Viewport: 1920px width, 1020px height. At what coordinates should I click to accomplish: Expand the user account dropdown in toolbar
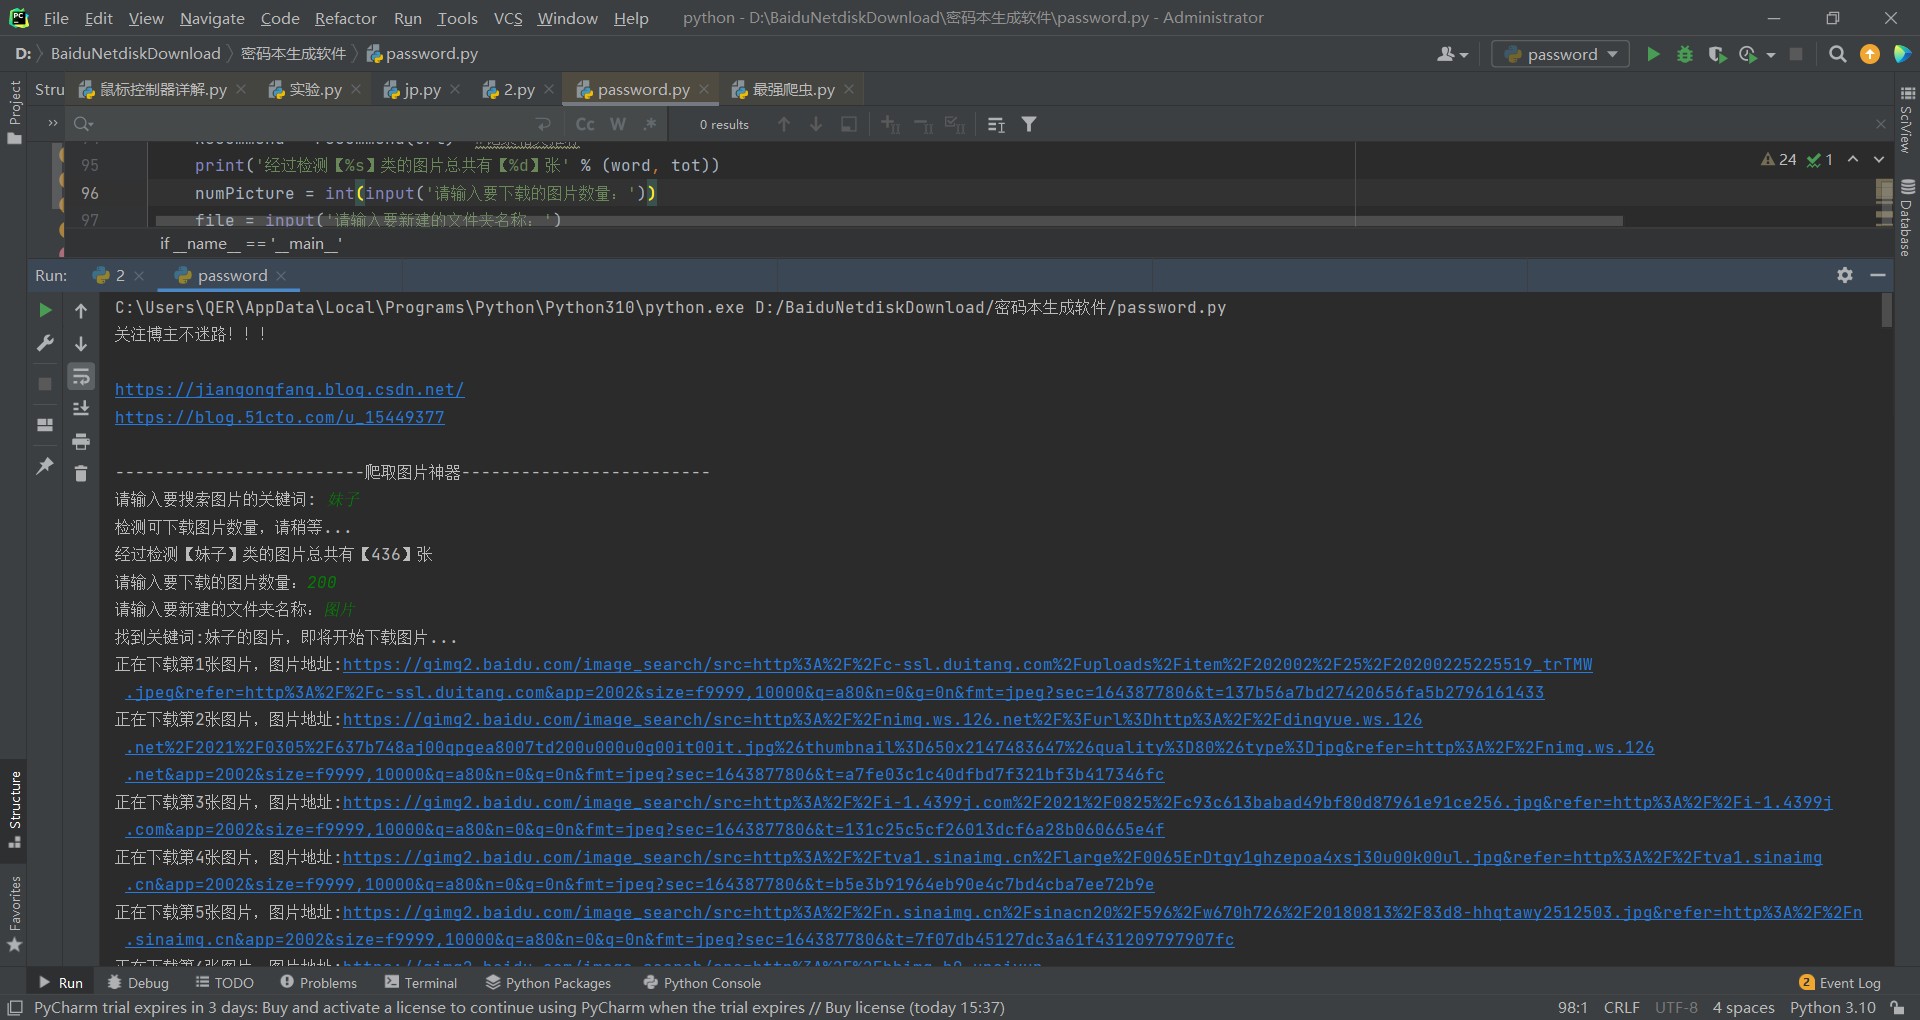pyautogui.click(x=1452, y=54)
